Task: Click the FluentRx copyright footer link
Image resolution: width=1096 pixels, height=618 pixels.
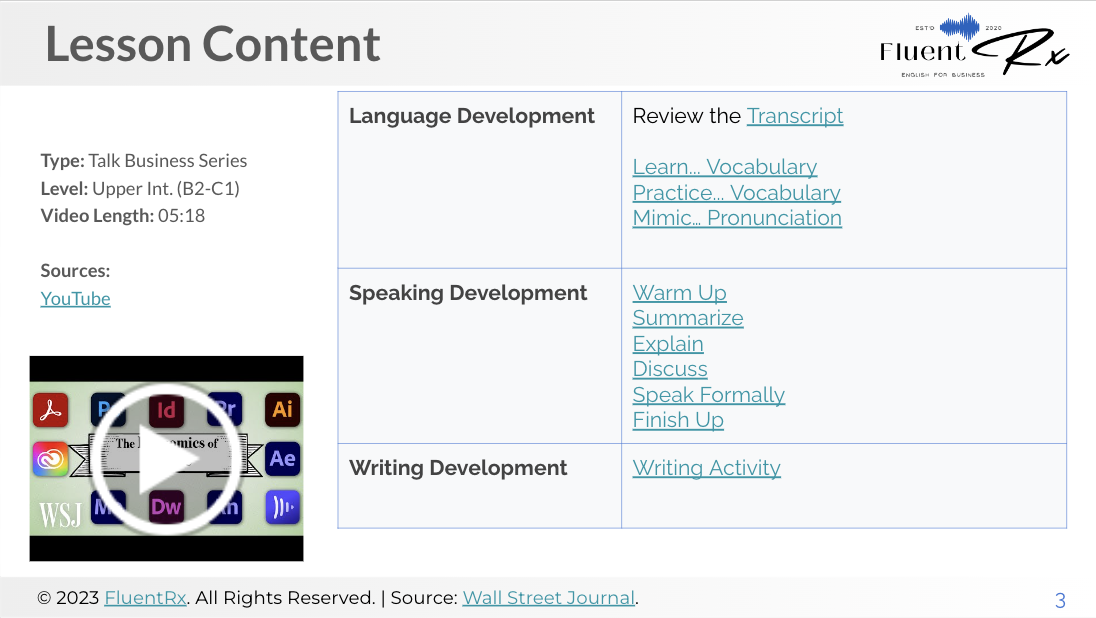Action: [x=145, y=598]
